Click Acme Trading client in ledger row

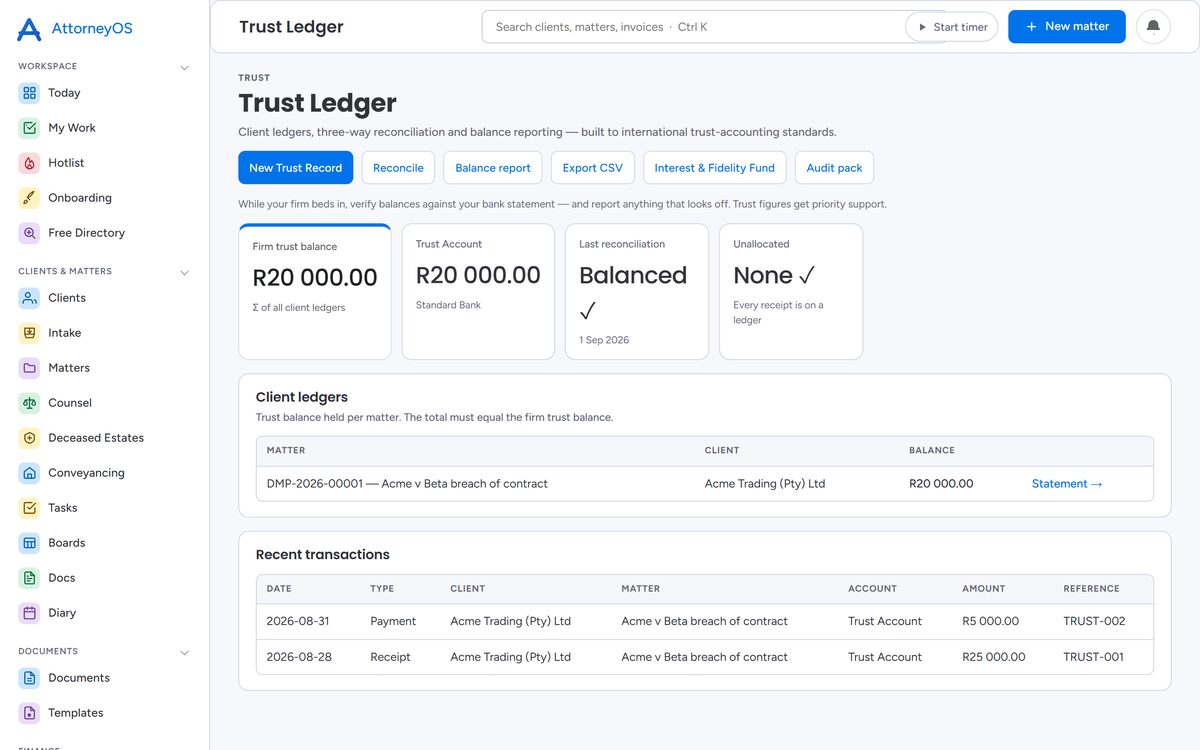point(765,484)
